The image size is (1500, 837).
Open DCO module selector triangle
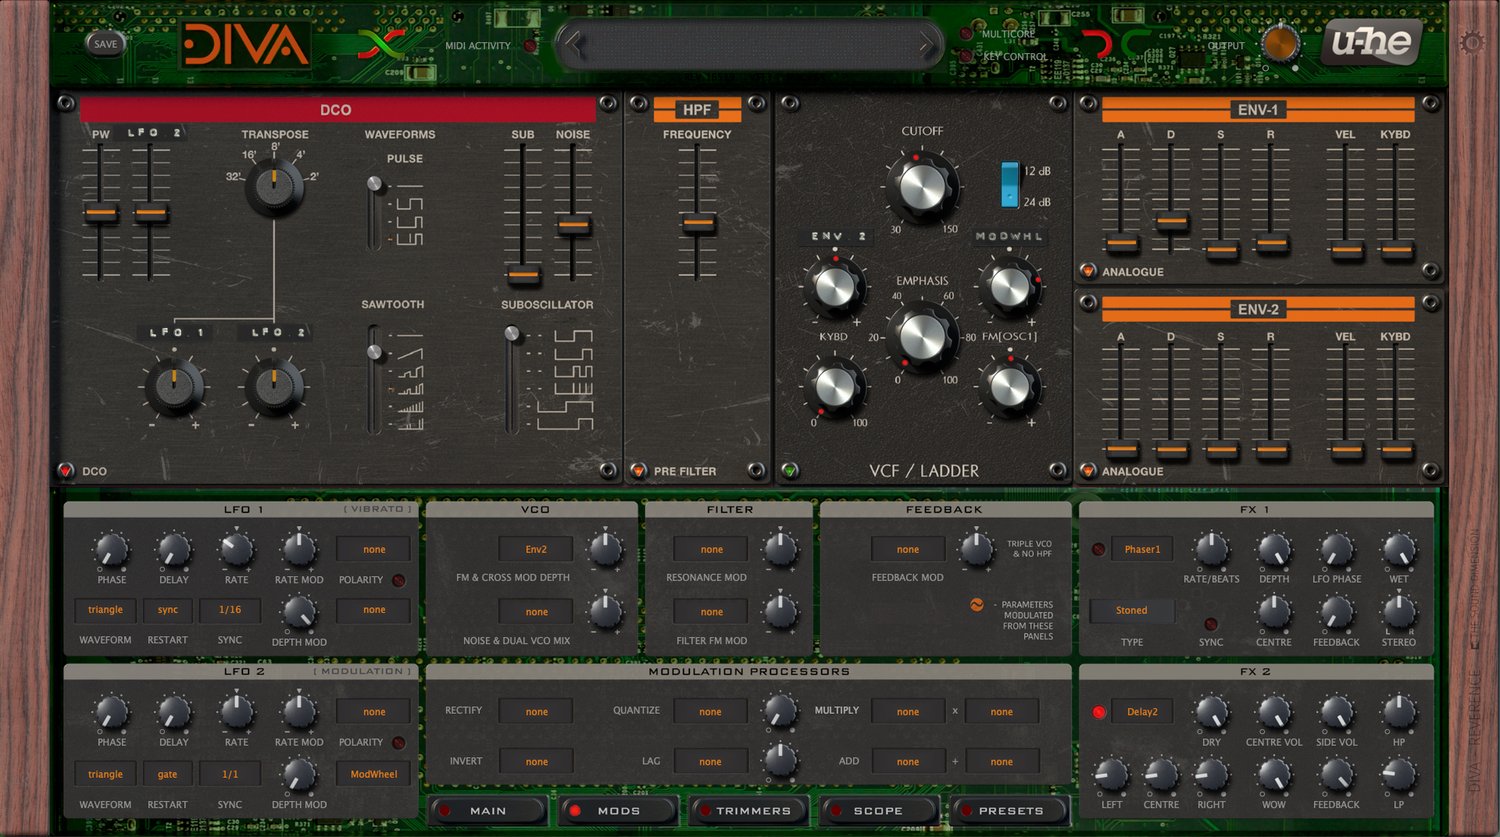pyautogui.click(x=66, y=470)
